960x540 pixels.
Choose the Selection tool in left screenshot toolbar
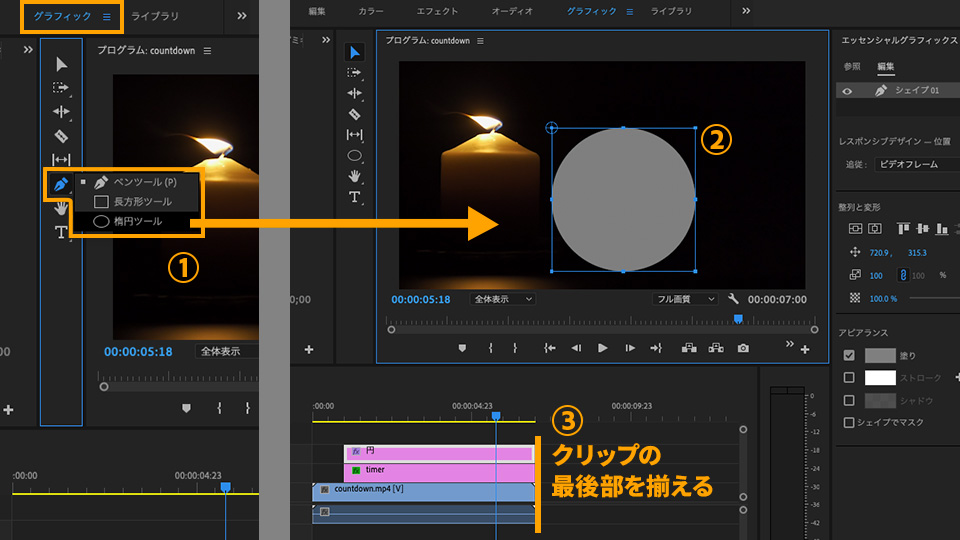(x=61, y=64)
